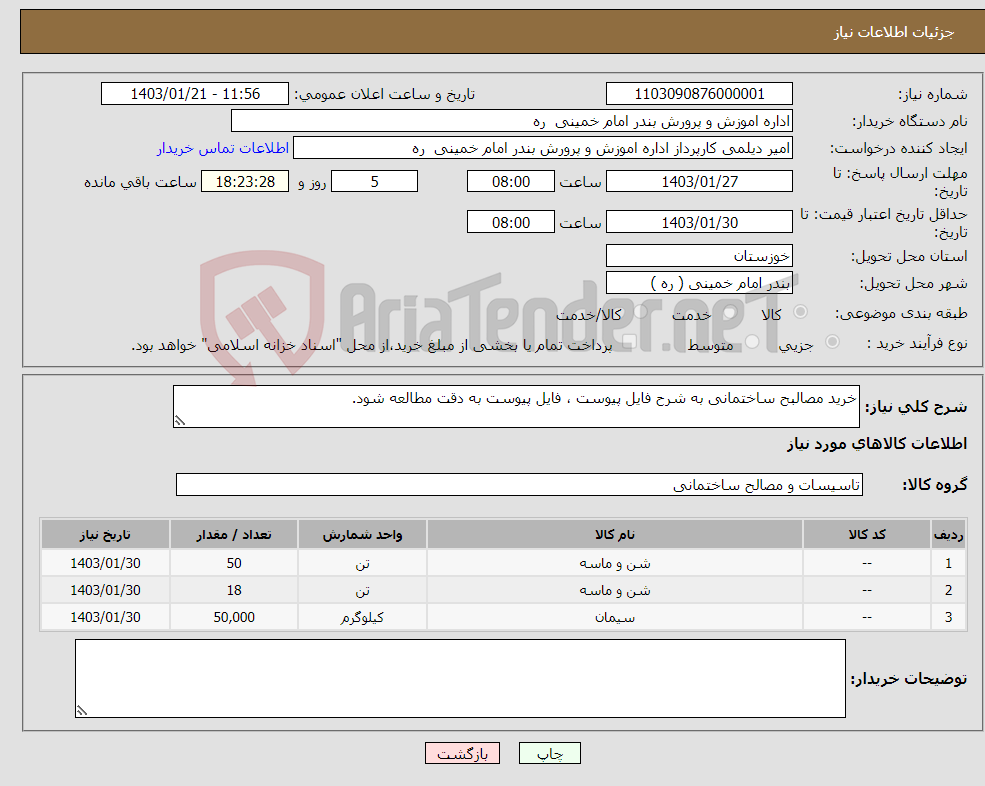Click quantity 50 in row 1

point(234,564)
